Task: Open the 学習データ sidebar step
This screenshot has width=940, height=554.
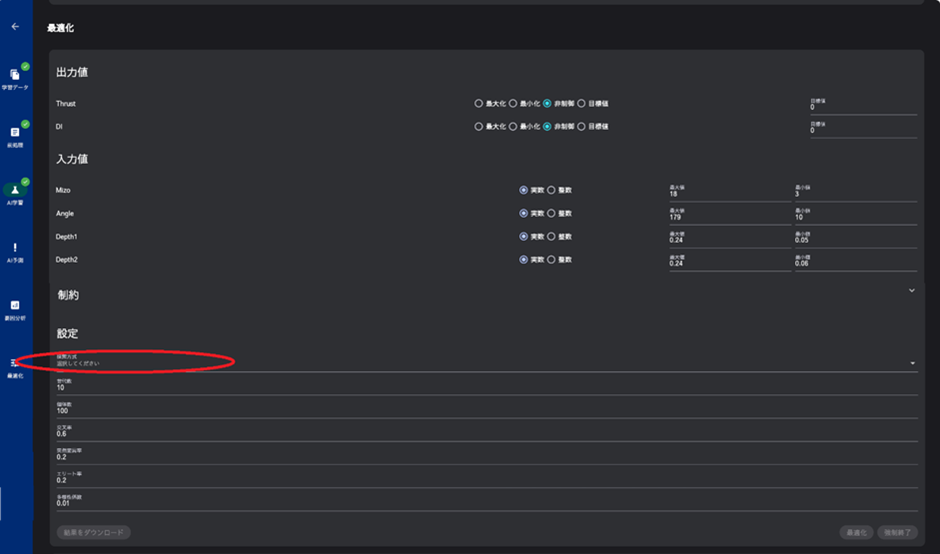Action: pyautogui.click(x=15, y=75)
